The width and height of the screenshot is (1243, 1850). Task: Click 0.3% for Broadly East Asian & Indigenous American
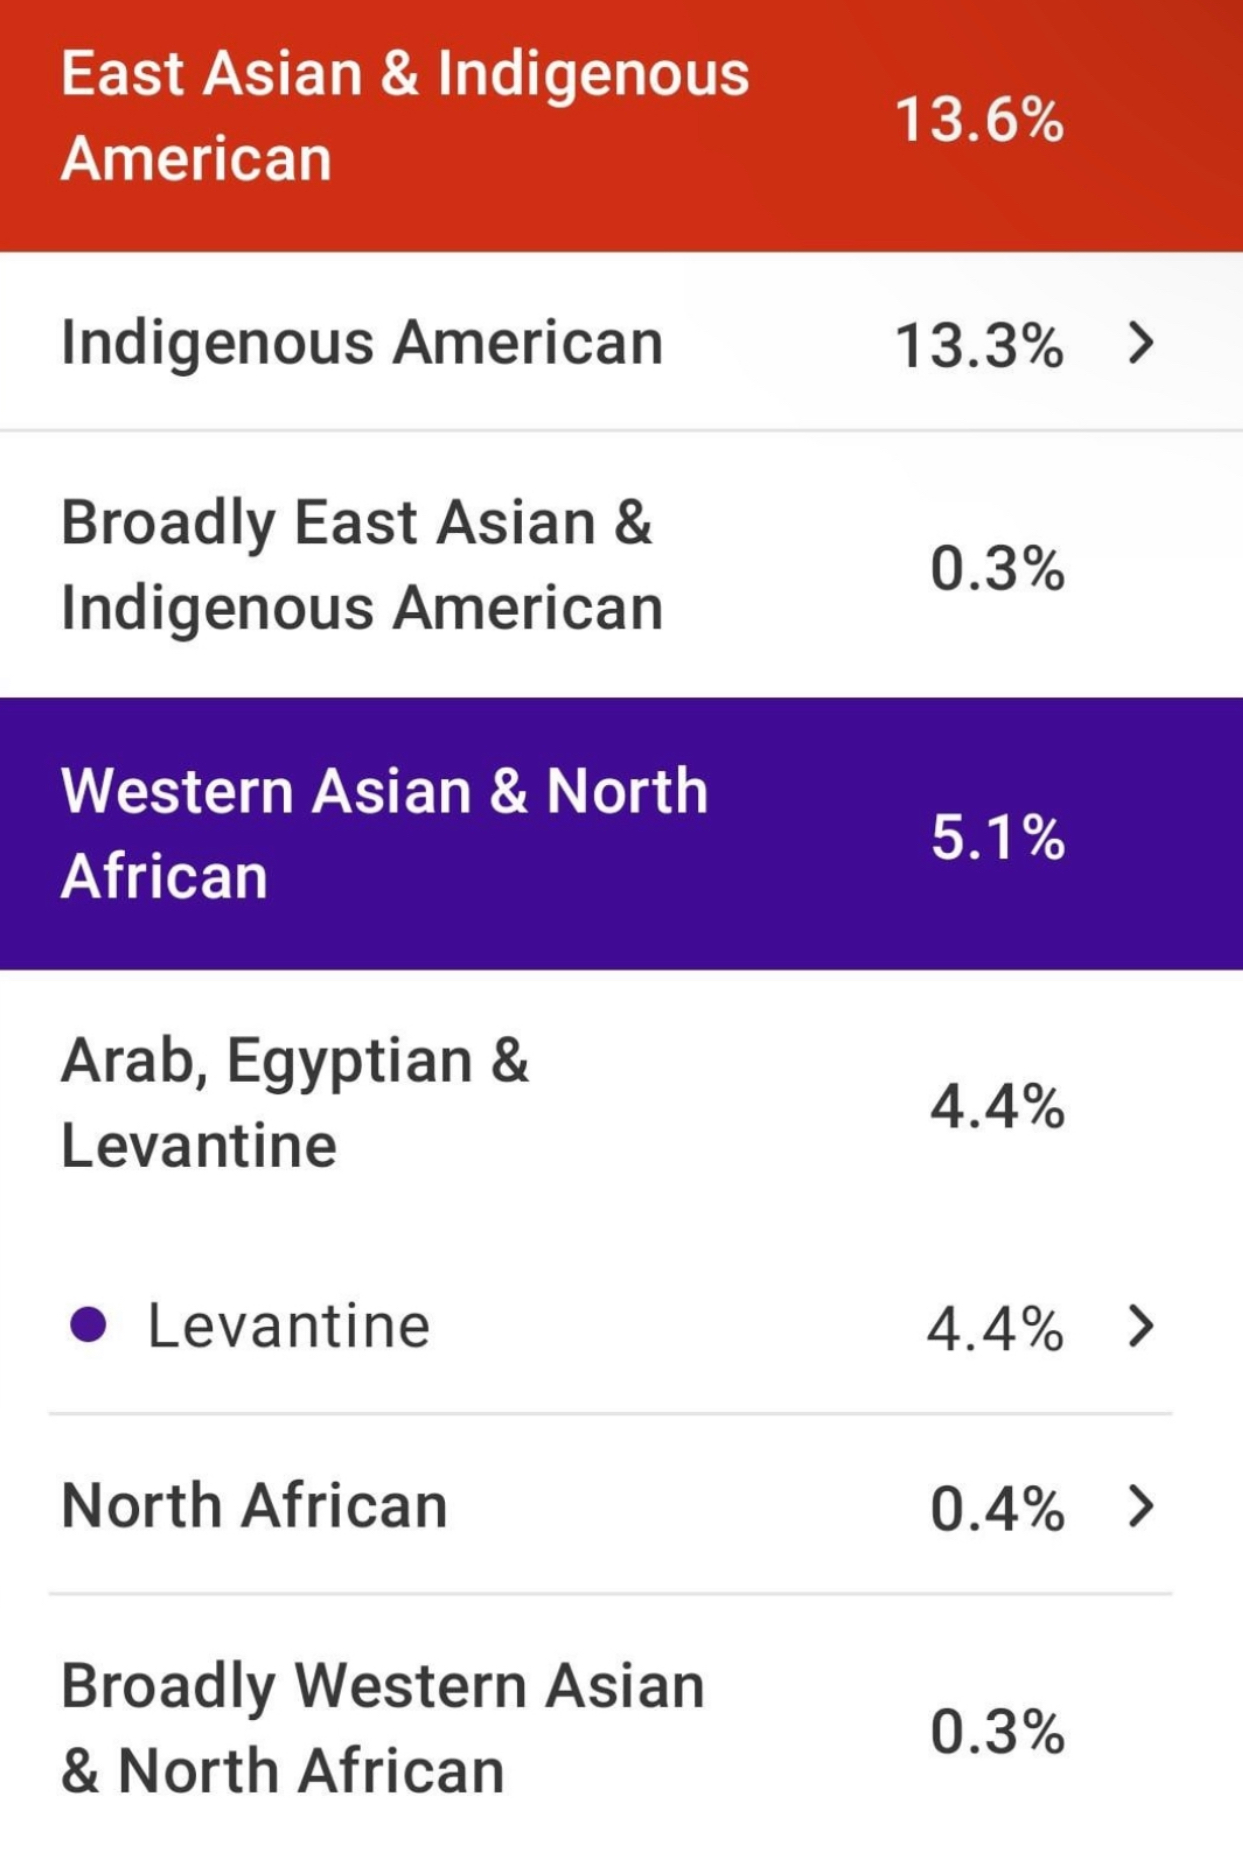[997, 568]
